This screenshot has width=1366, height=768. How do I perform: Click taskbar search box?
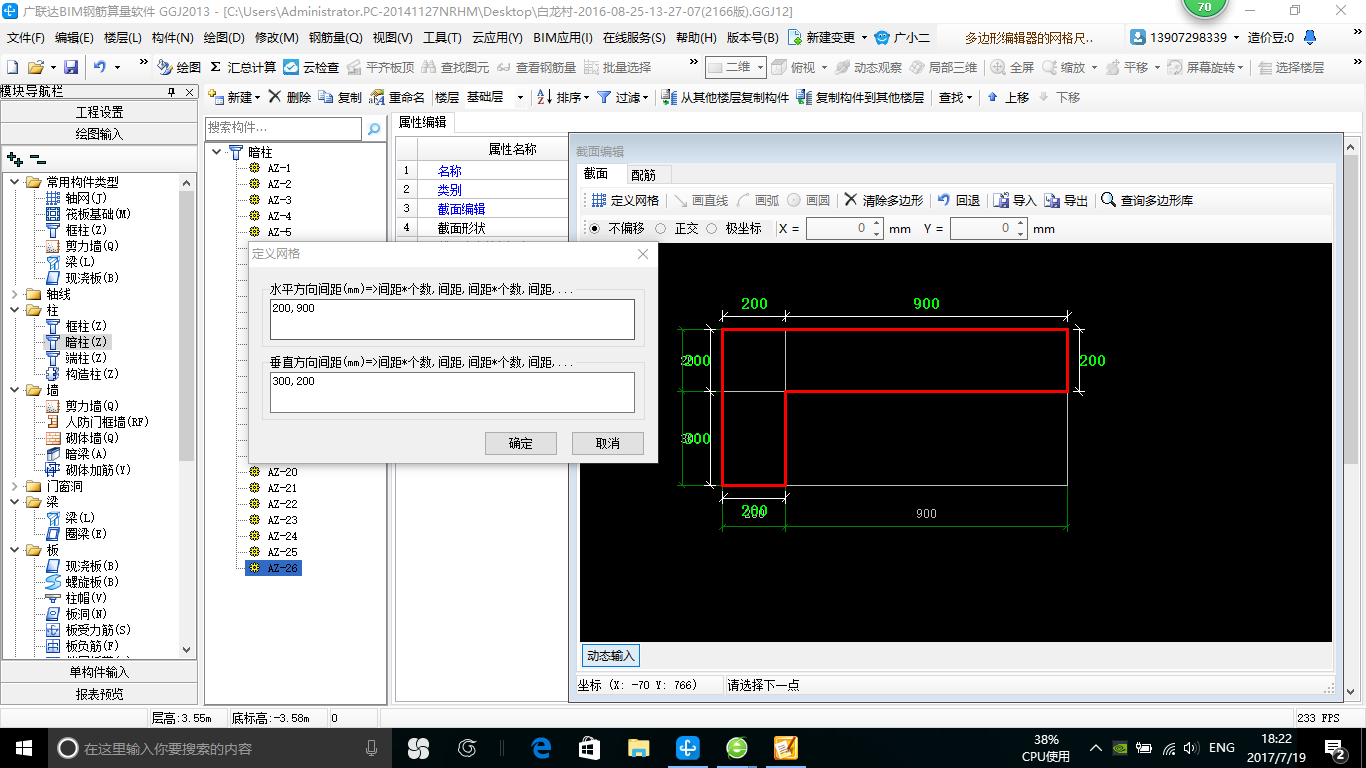[x=220, y=748]
